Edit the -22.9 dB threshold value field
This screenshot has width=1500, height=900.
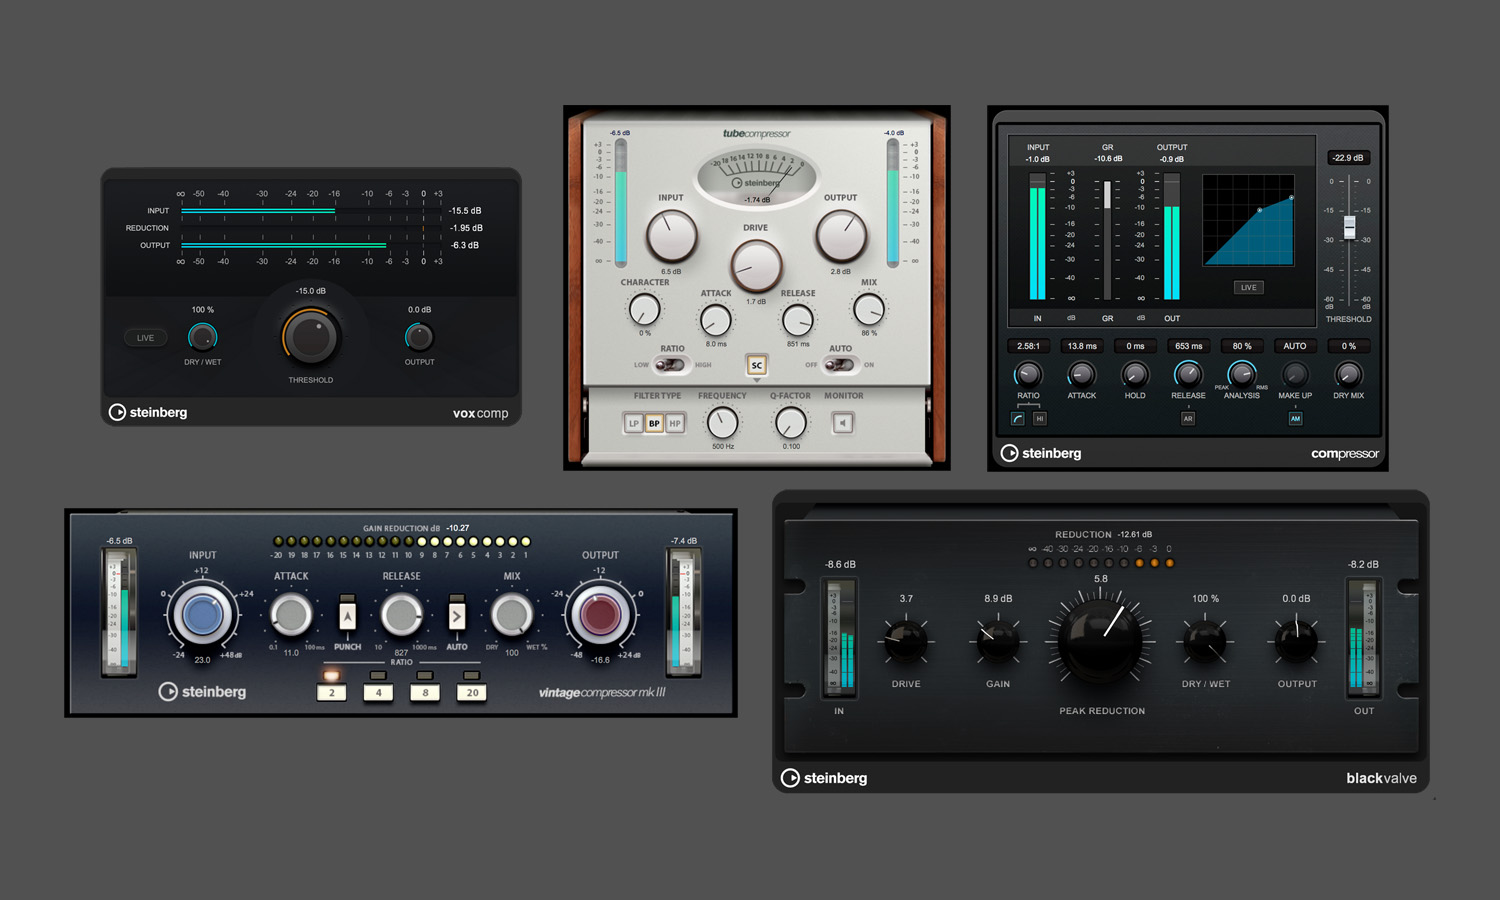coord(1348,158)
